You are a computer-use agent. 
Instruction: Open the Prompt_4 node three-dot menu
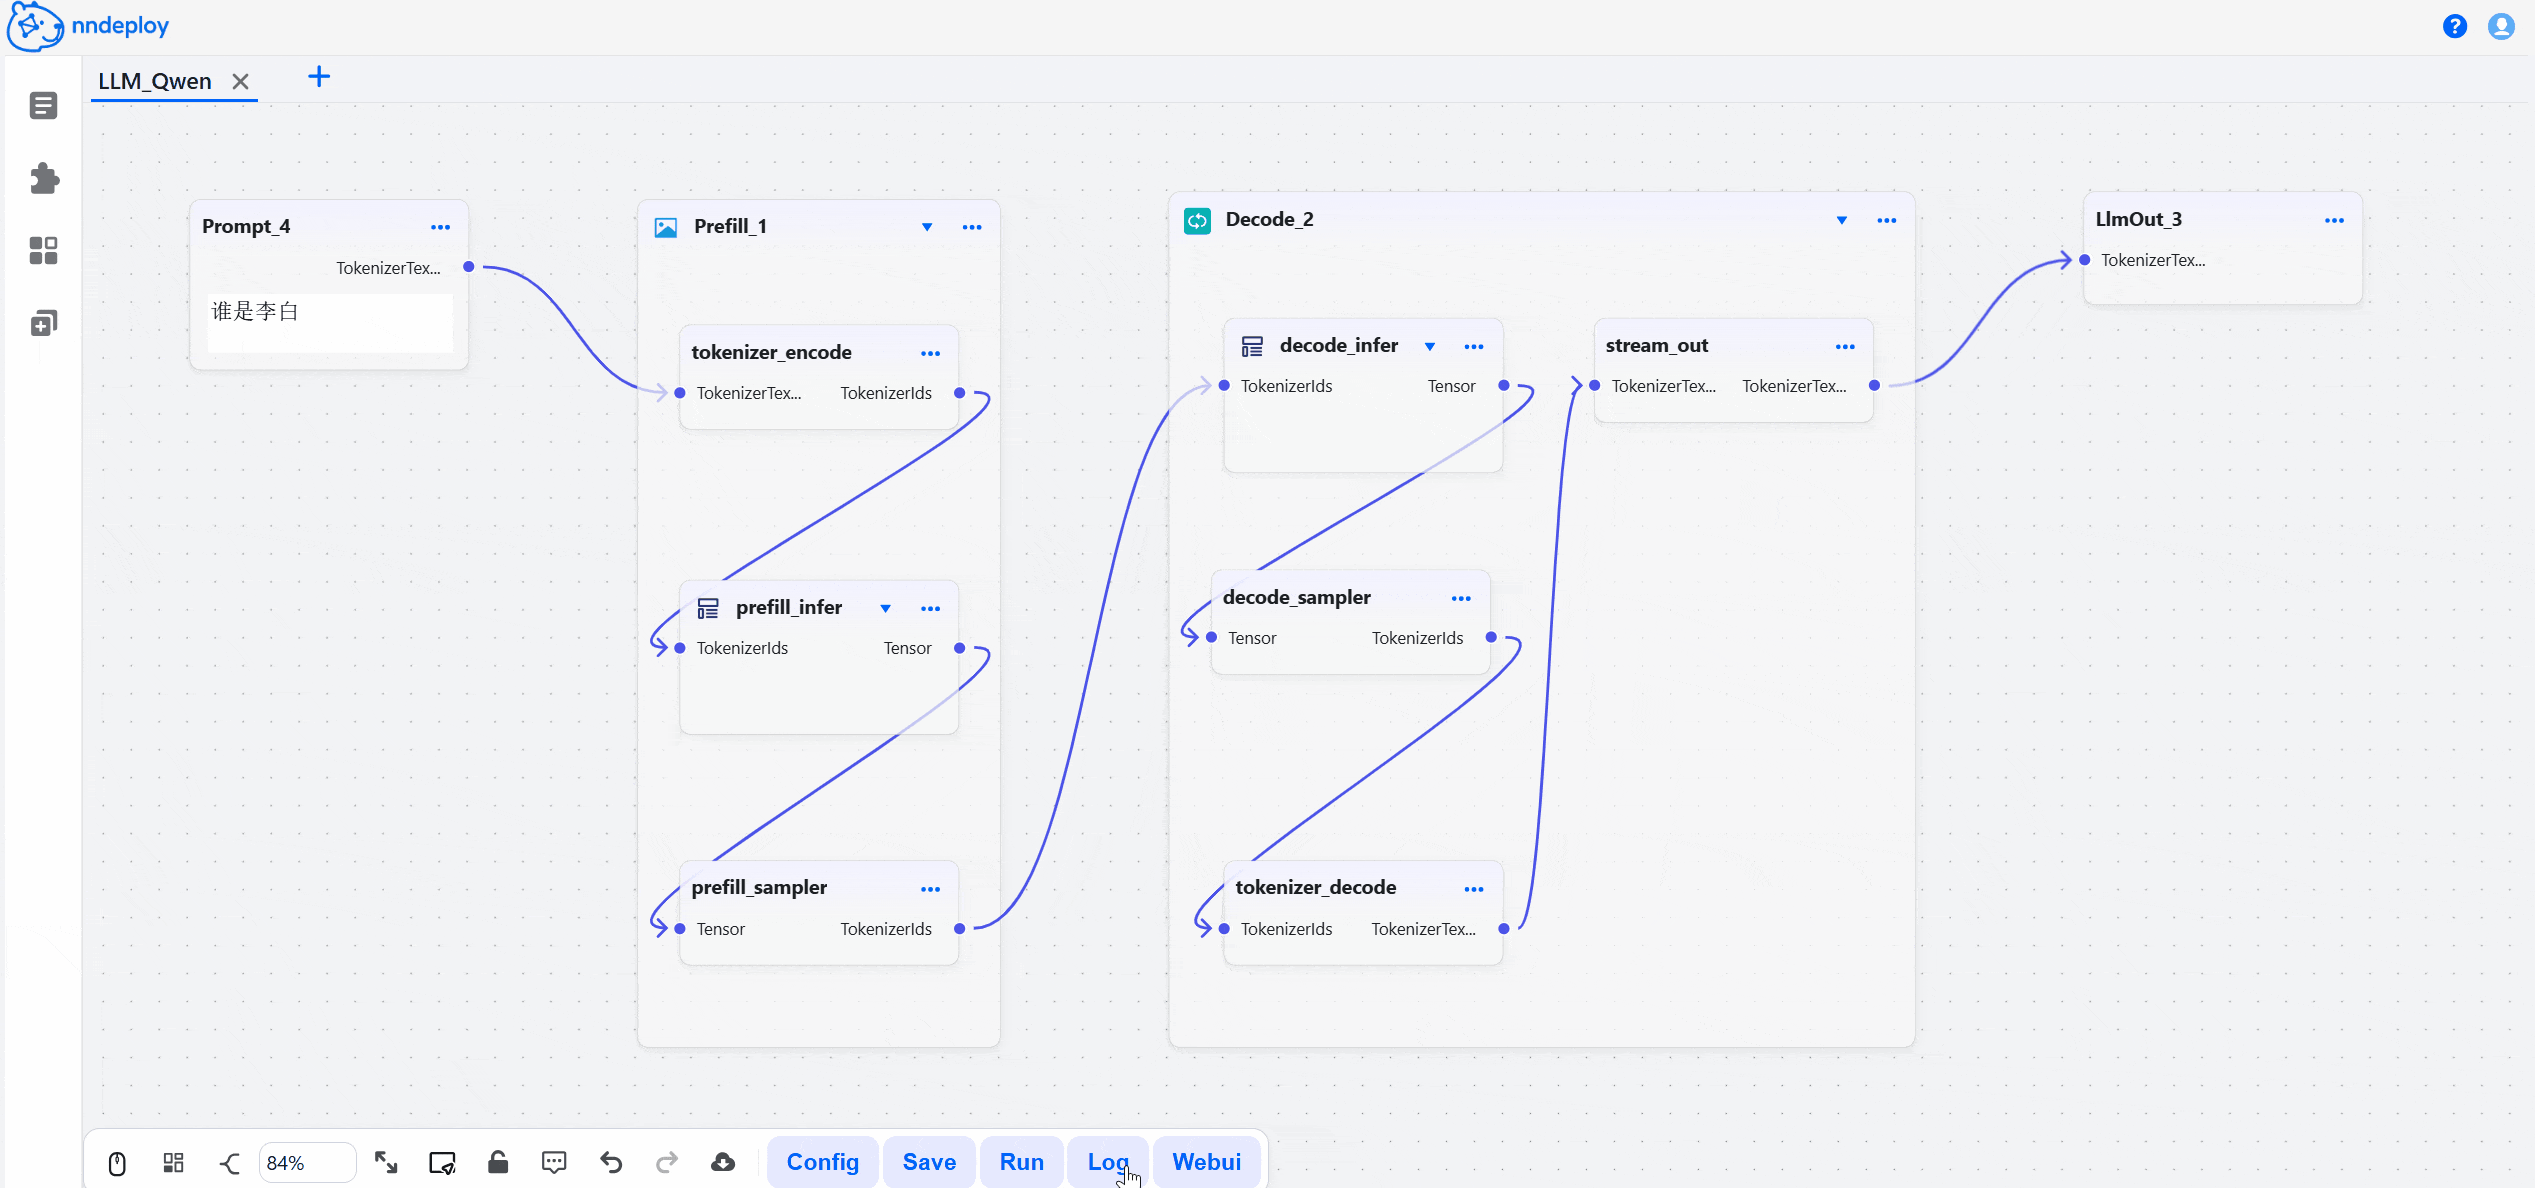pyautogui.click(x=440, y=227)
